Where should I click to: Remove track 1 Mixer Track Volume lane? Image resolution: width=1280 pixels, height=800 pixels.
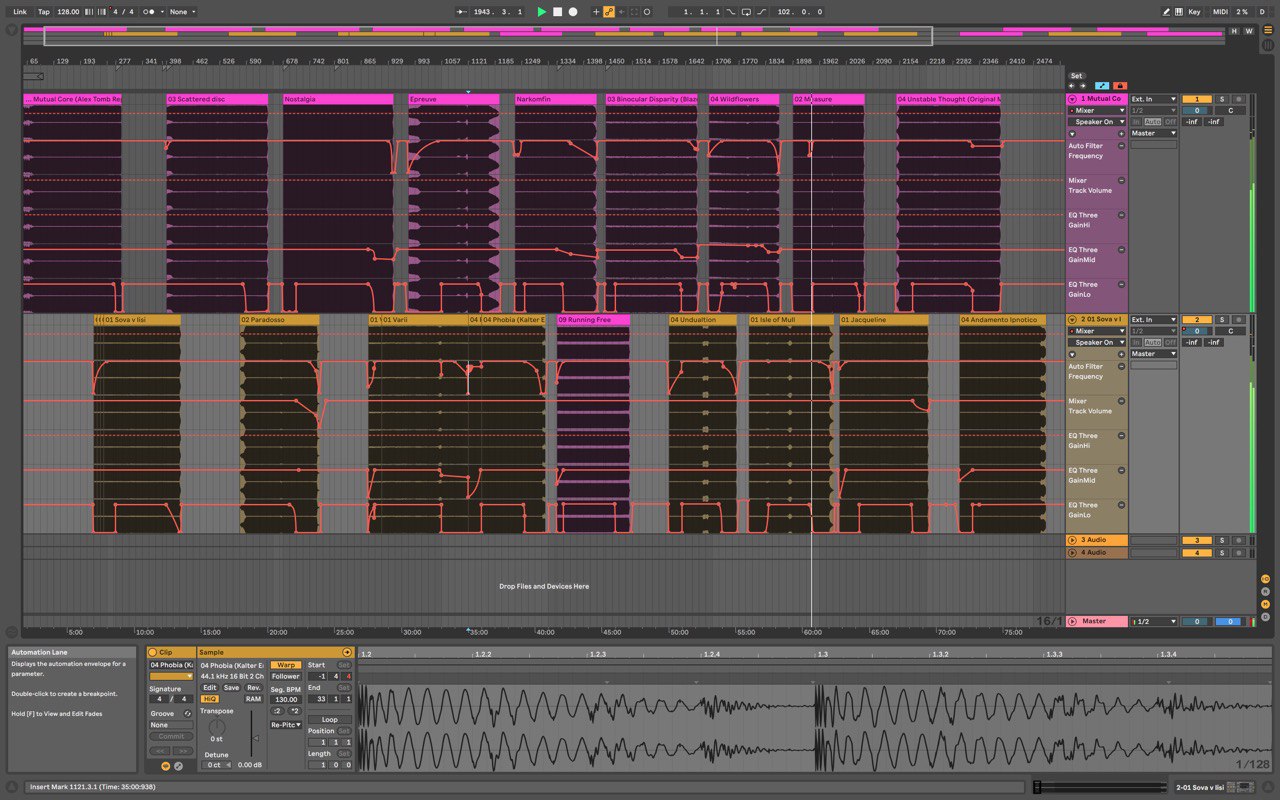[1121, 181]
